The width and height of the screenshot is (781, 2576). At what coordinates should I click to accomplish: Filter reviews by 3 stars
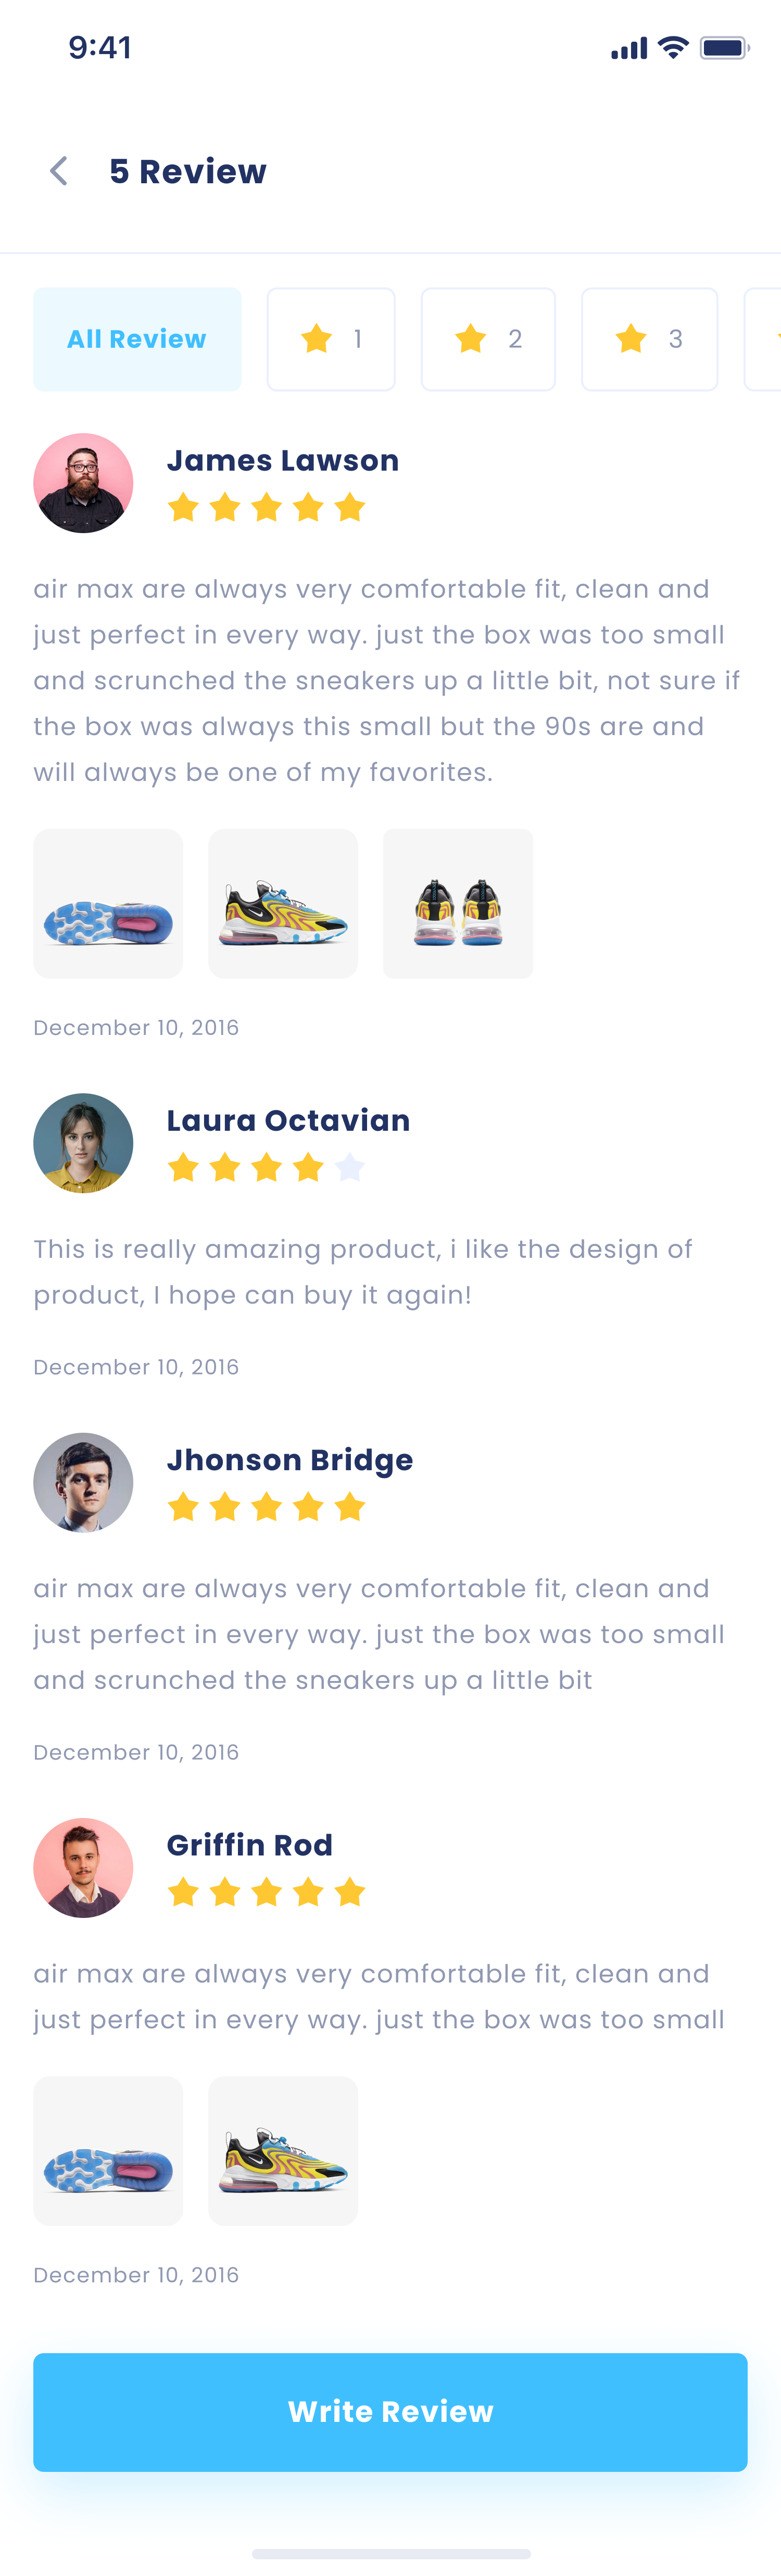pos(649,339)
